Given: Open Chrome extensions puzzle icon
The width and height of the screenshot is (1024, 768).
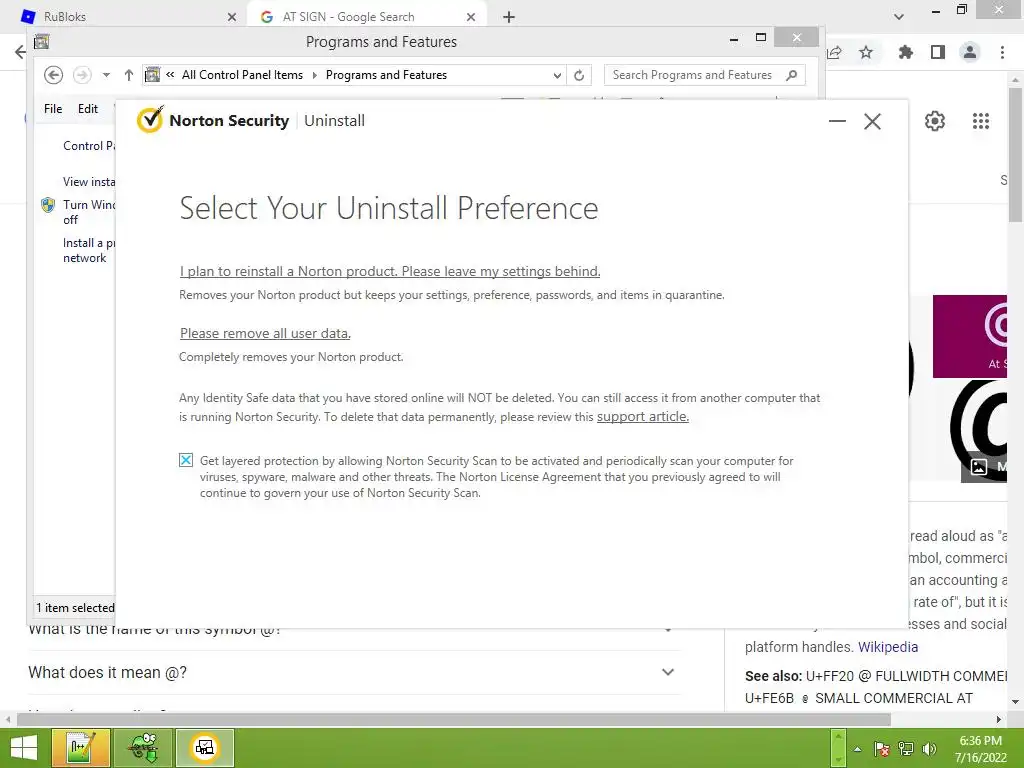Looking at the screenshot, I should [x=906, y=52].
